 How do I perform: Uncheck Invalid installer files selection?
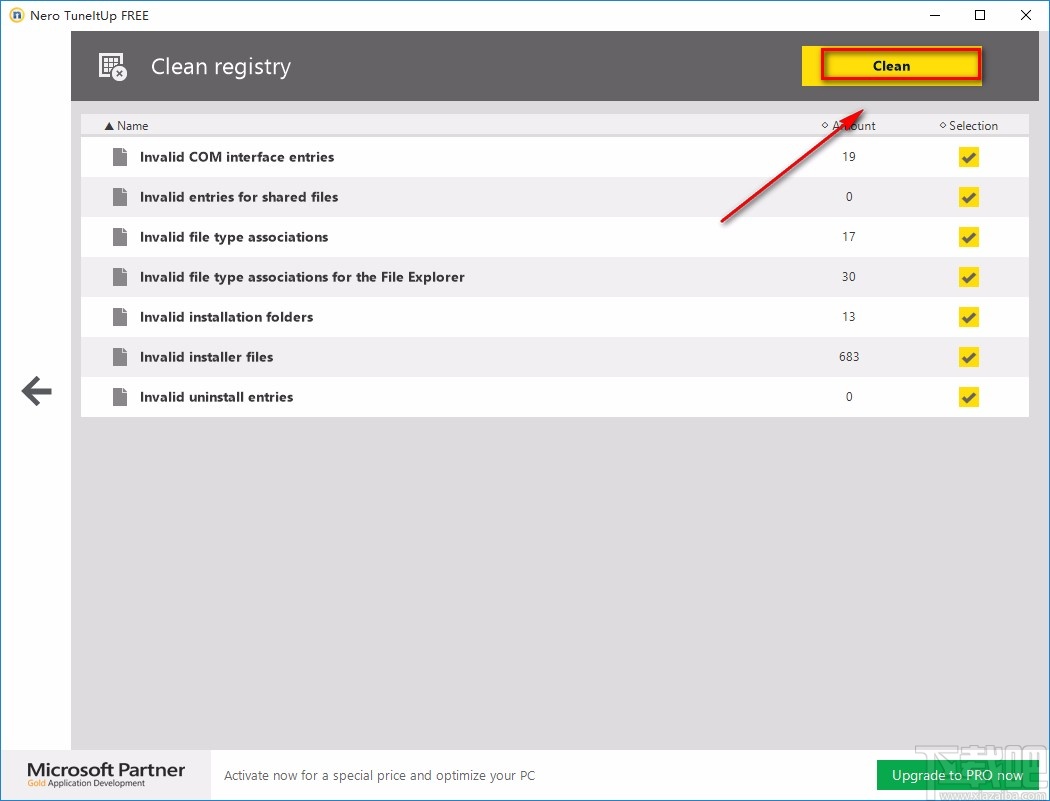968,357
